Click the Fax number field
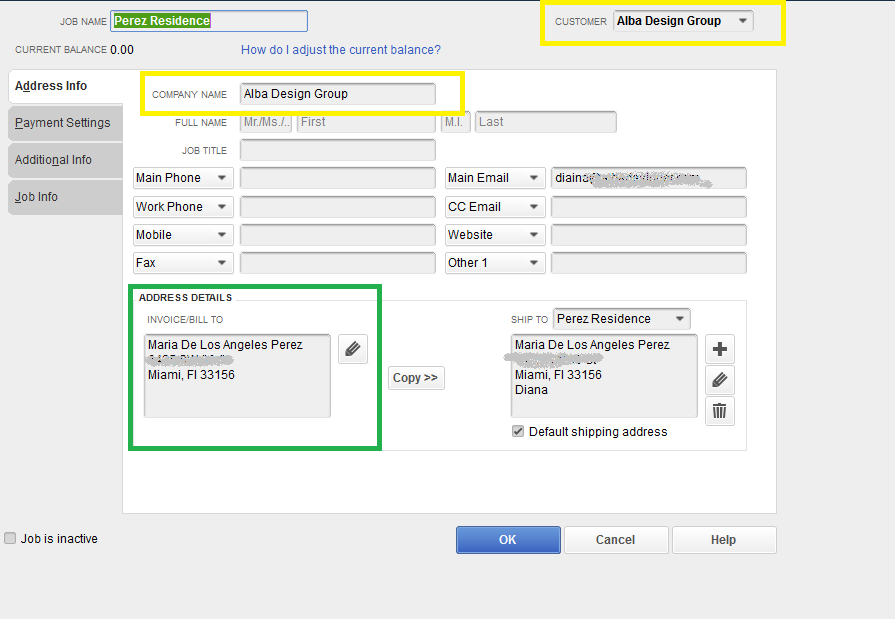The height and width of the screenshot is (619, 895). pos(337,263)
